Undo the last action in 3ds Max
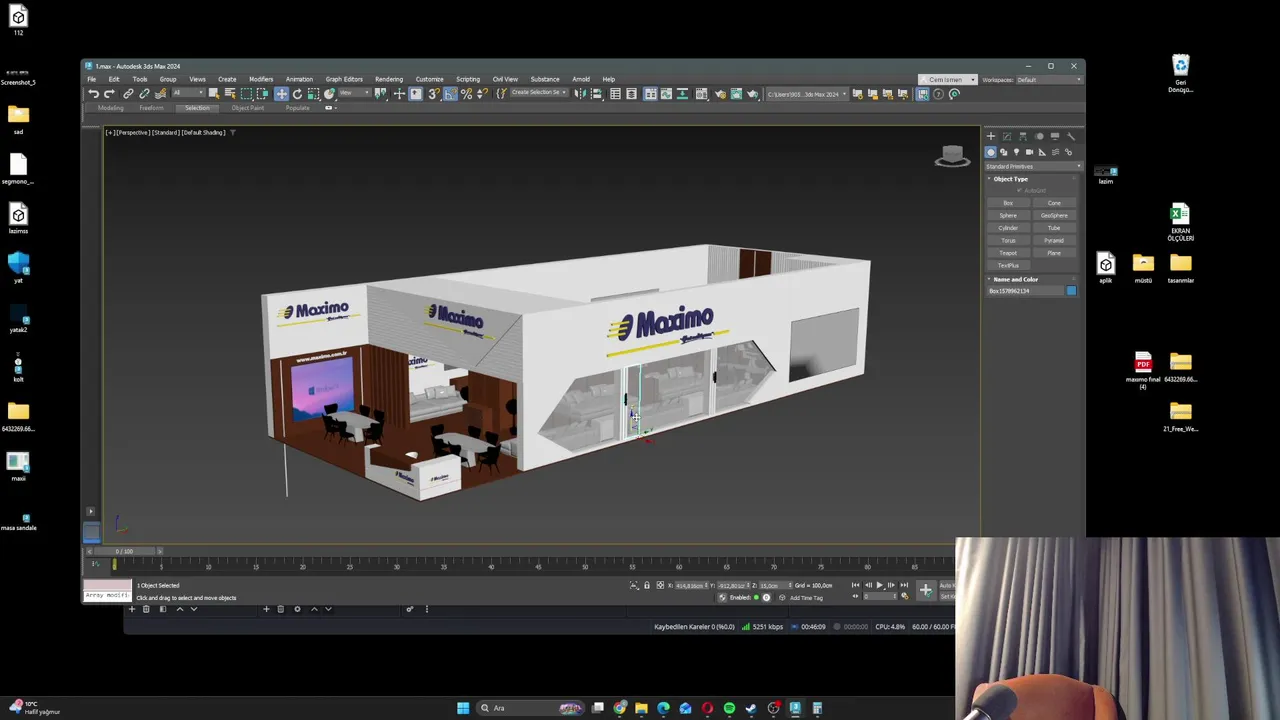 [x=93, y=94]
